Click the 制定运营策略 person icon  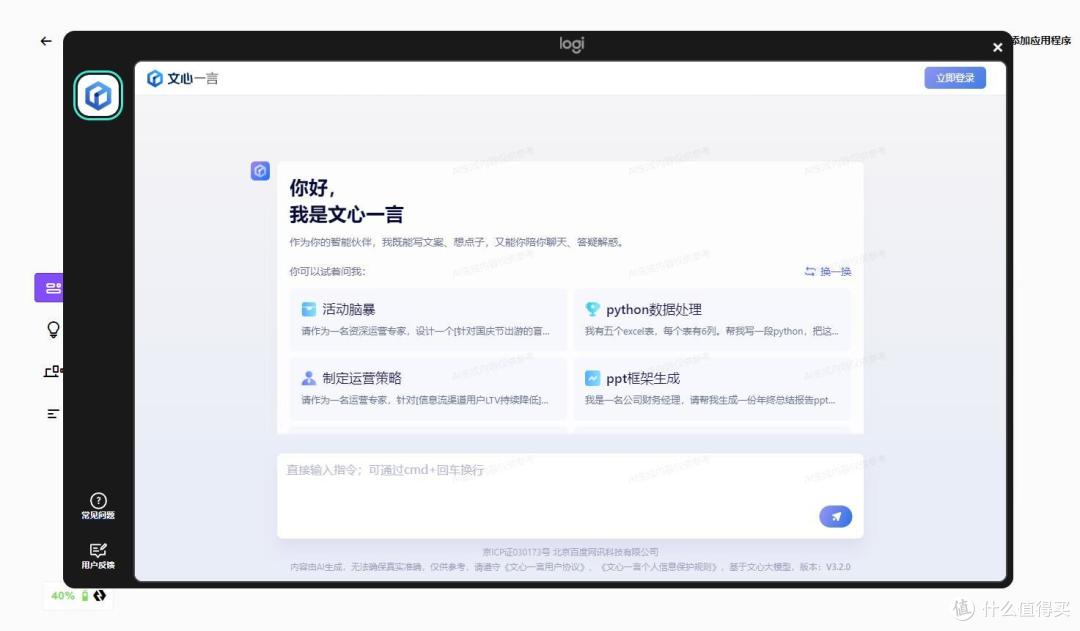309,378
